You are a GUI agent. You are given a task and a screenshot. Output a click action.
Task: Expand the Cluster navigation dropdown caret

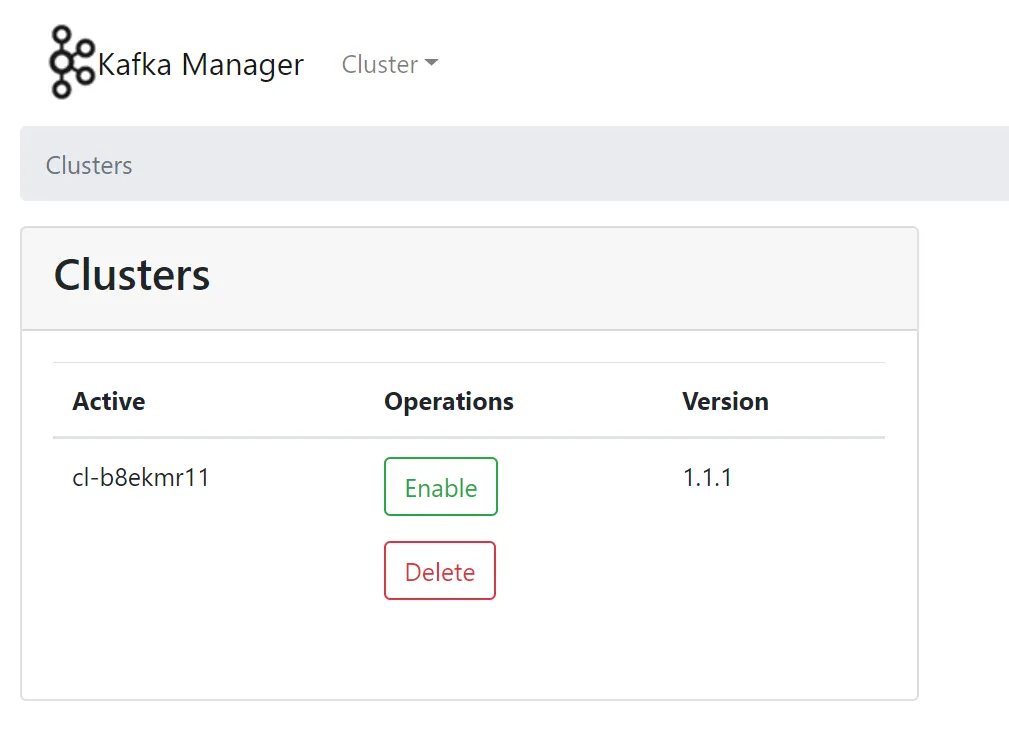coord(432,63)
